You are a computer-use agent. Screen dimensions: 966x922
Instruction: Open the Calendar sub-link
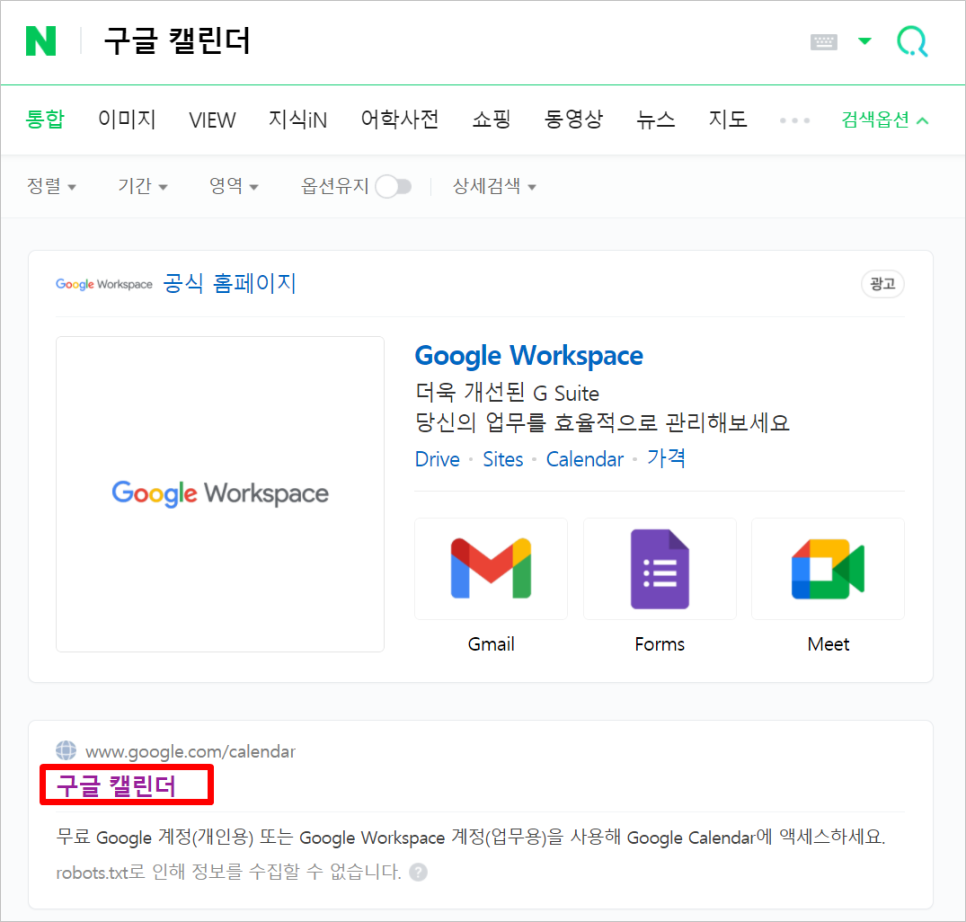tap(585, 459)
